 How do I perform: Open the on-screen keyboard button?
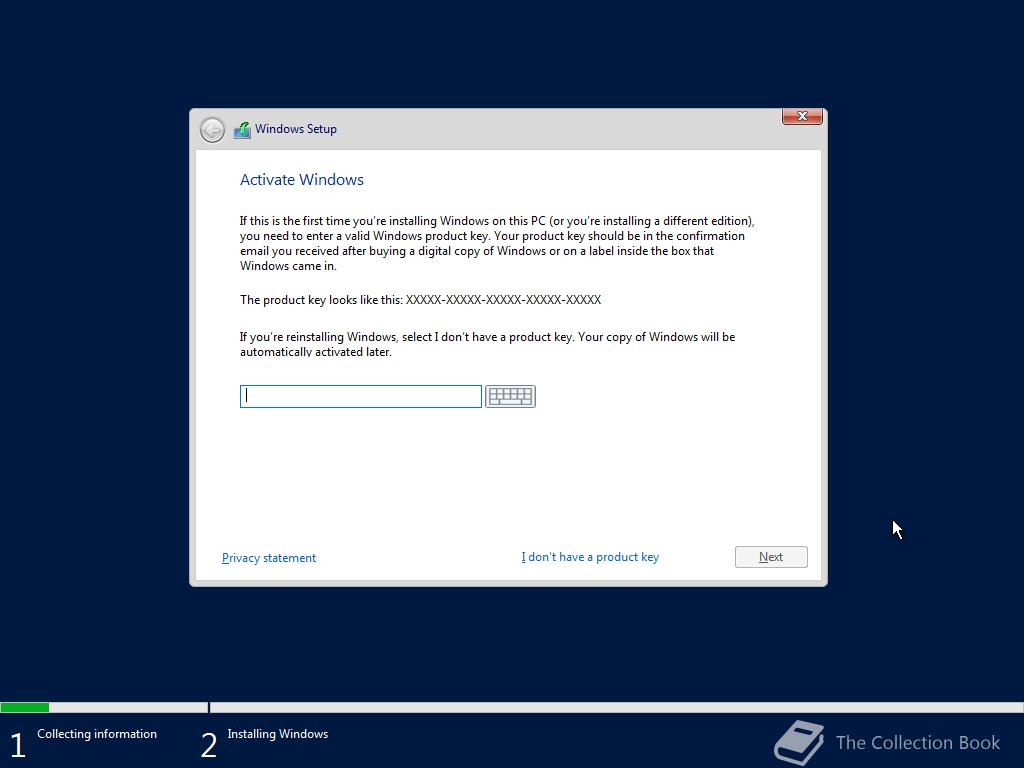pos(510,396)
